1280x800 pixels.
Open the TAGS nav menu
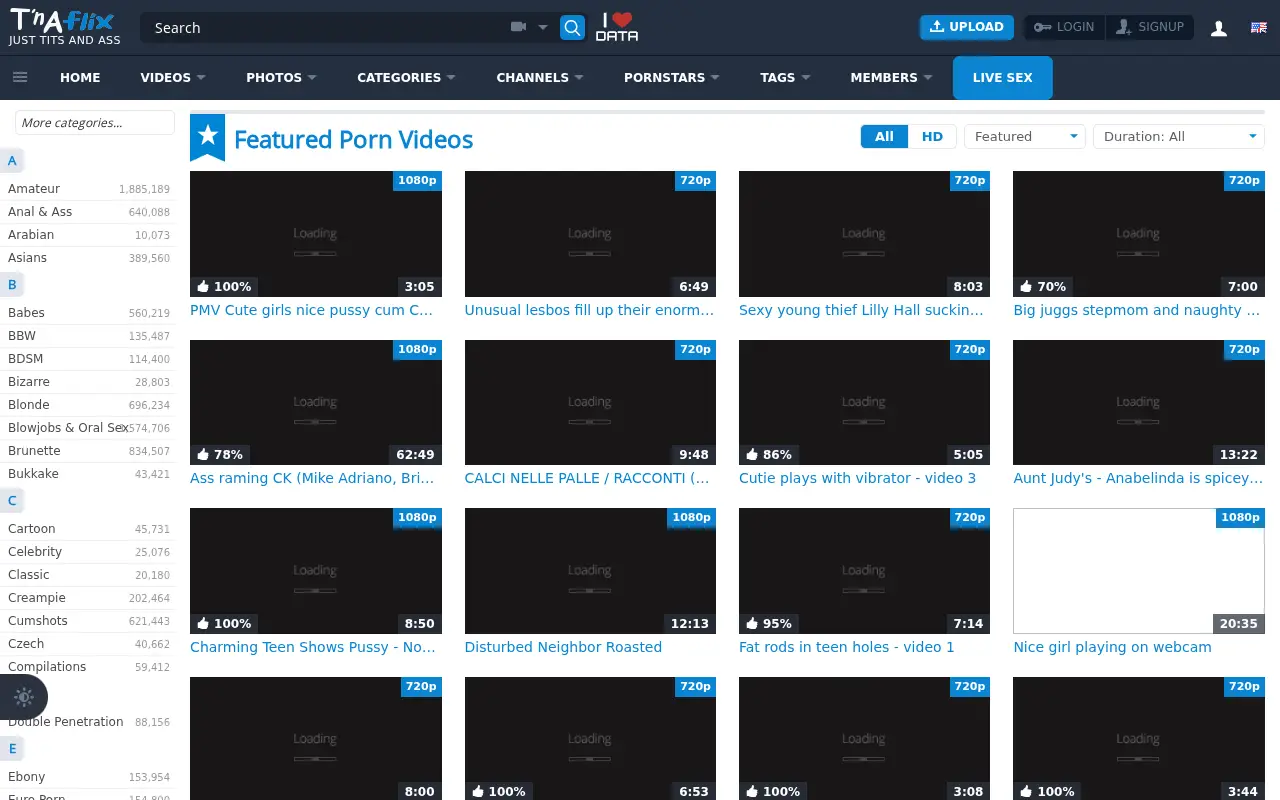click(x=785, y=77)
